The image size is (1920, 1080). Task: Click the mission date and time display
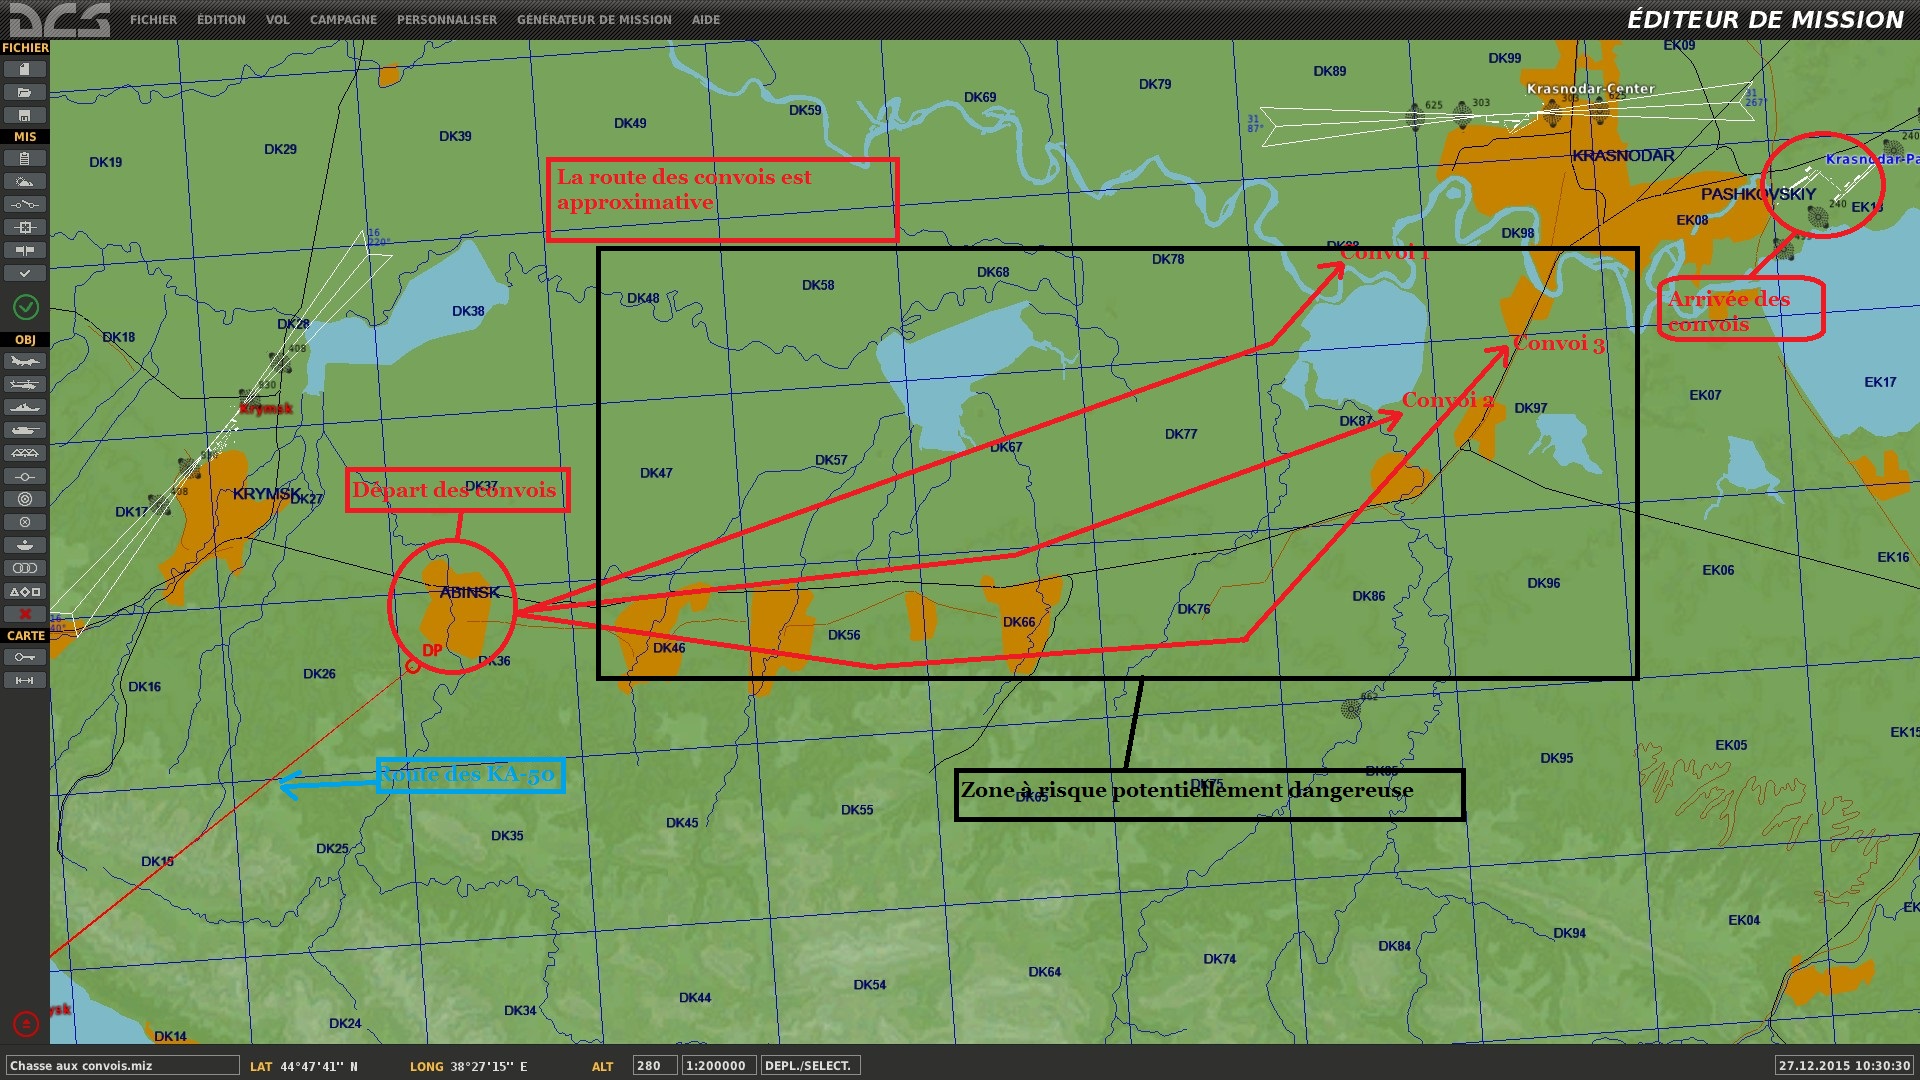[1845, 1066]
